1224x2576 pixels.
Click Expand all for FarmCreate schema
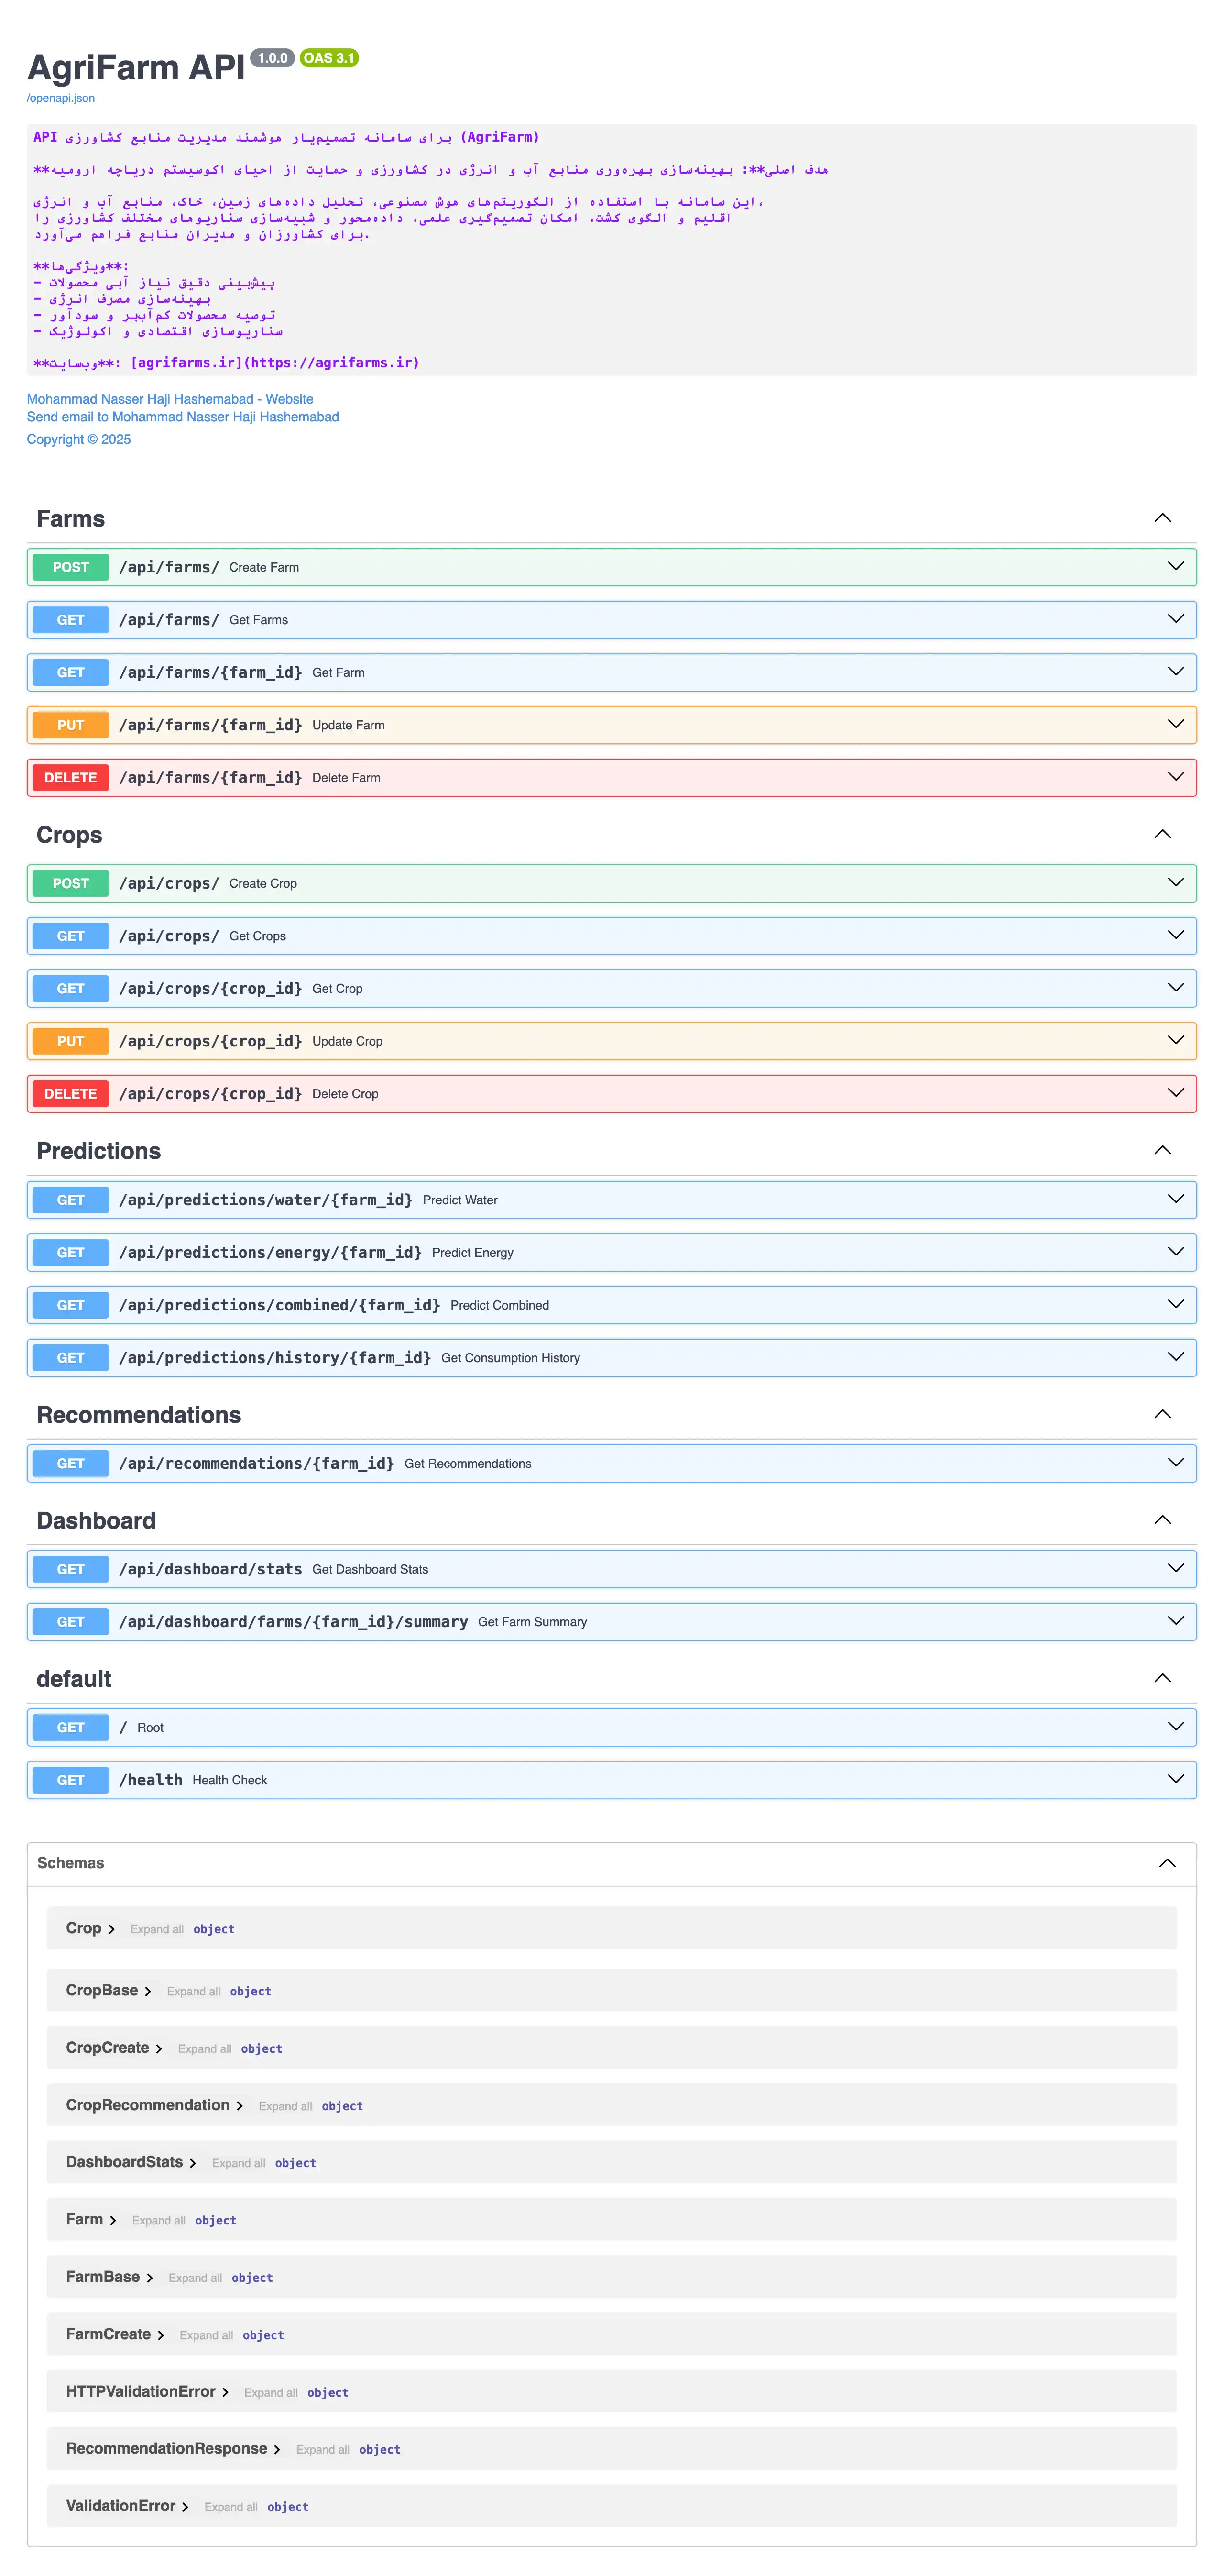click(x=206, y=2335)
